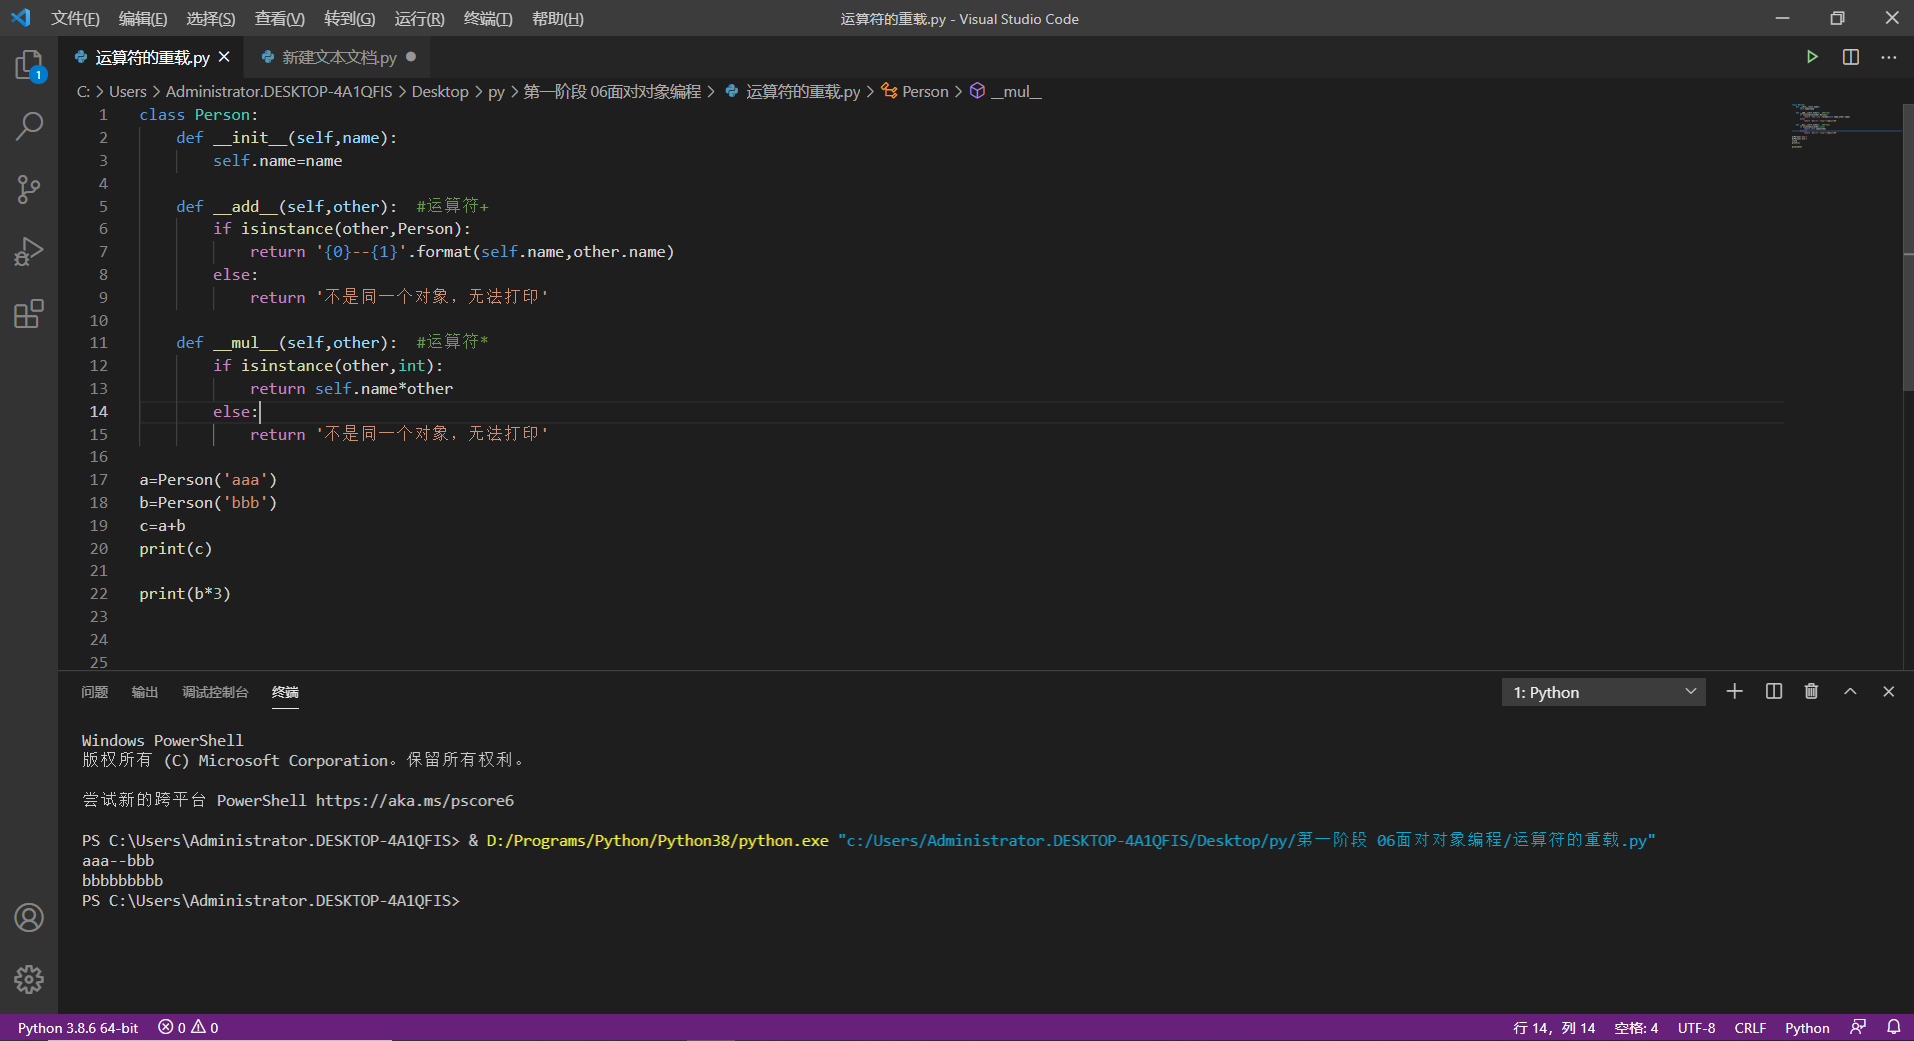The image size is (1914, 1041).
Task: Switch to 输出 panel tab
Action: [145, 692]
